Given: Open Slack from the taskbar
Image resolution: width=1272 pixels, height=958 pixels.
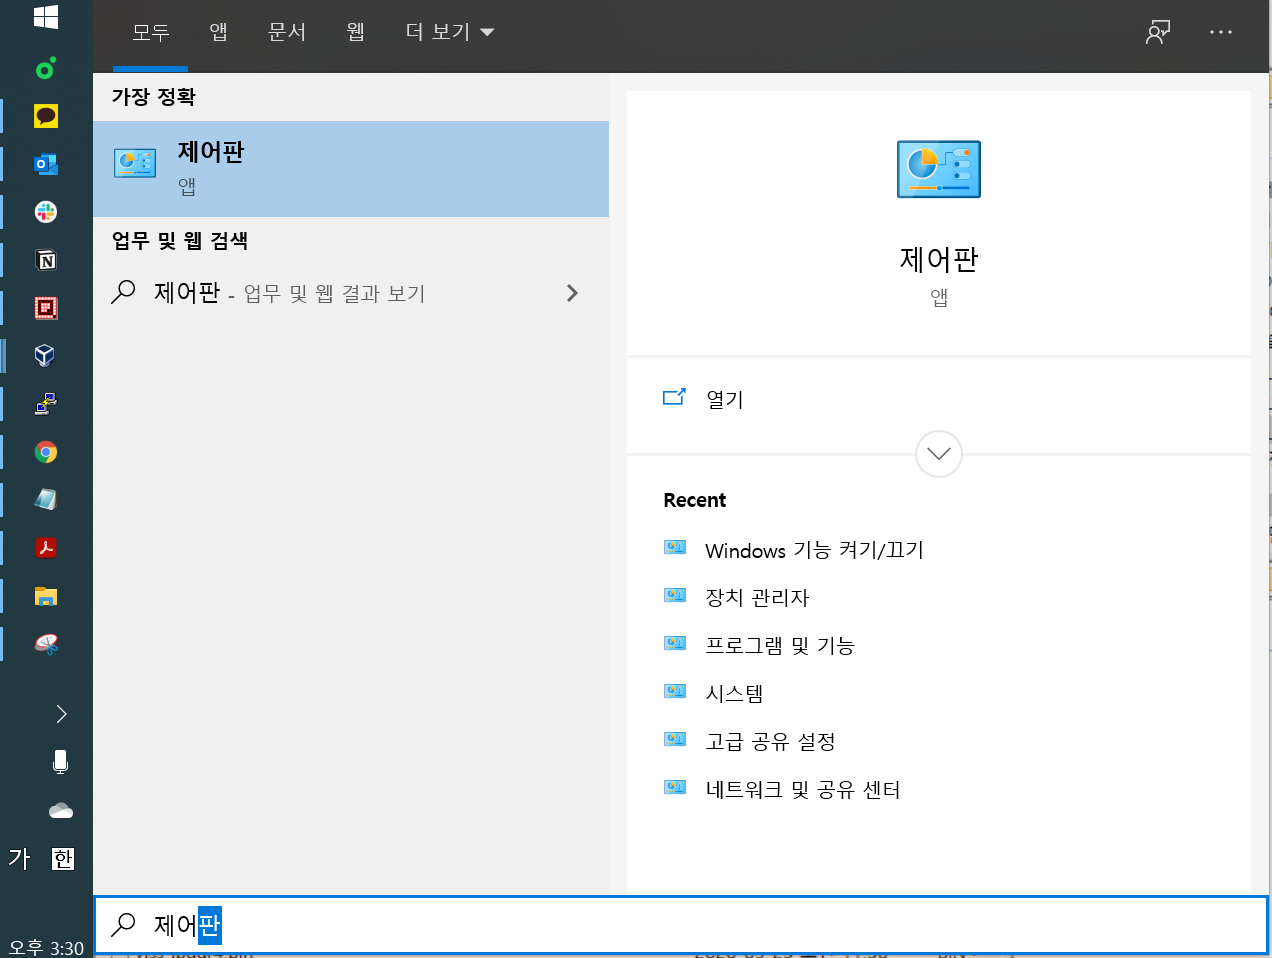Looking at the screenshot, I should coord(46,212).
